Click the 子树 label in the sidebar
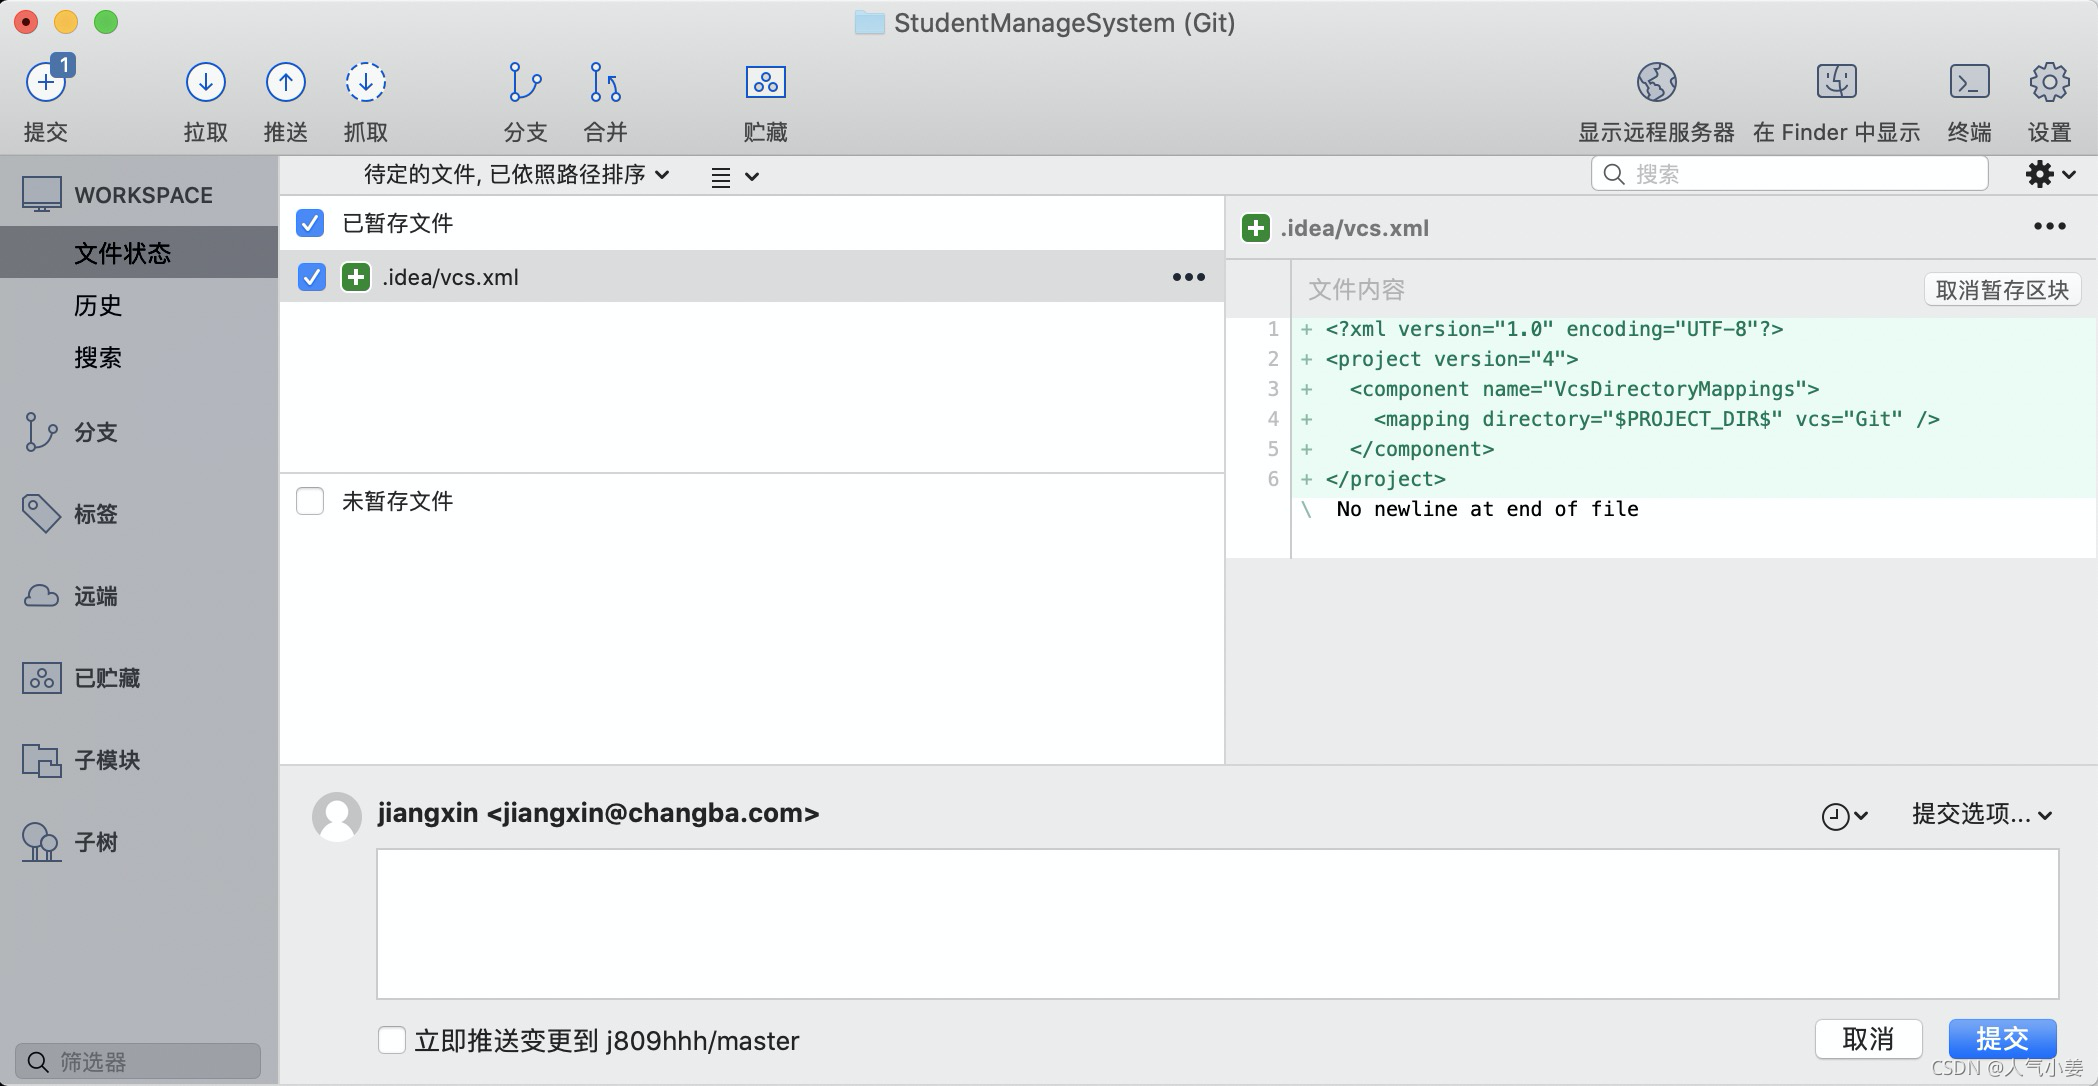Viewport: 2098px width, 1086px height. click(96, 842)
